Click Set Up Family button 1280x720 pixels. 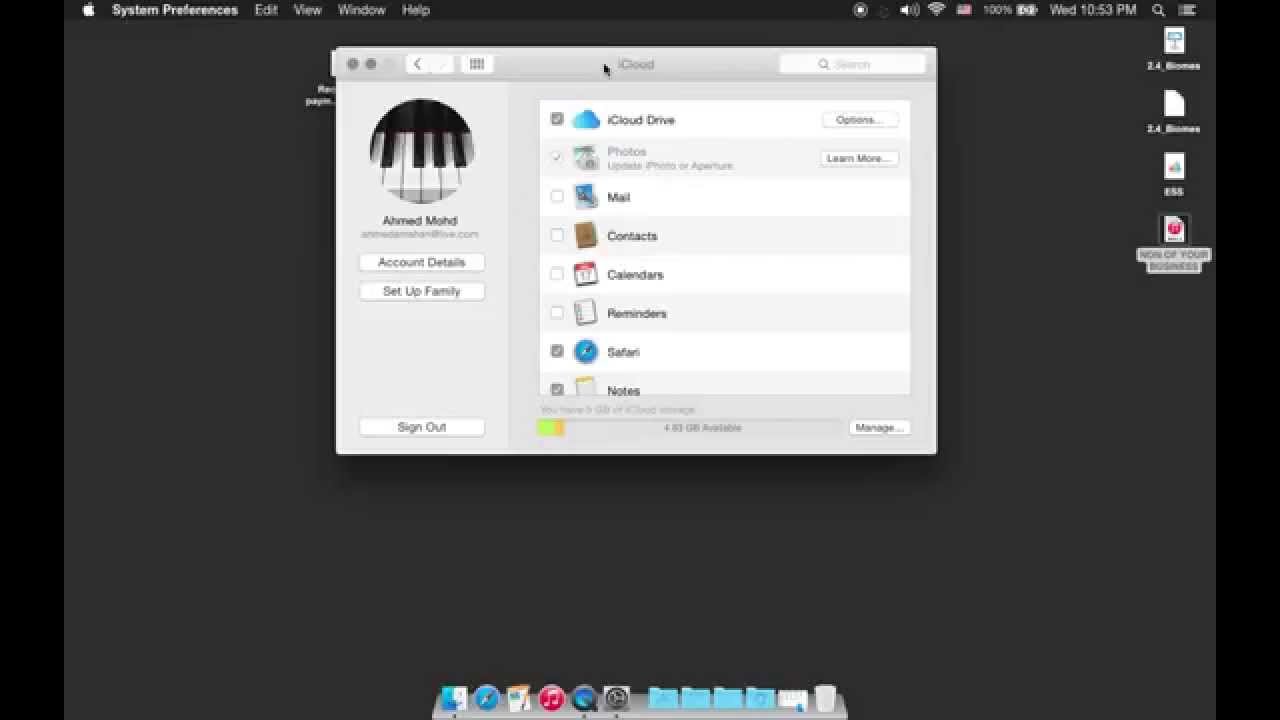422,291
